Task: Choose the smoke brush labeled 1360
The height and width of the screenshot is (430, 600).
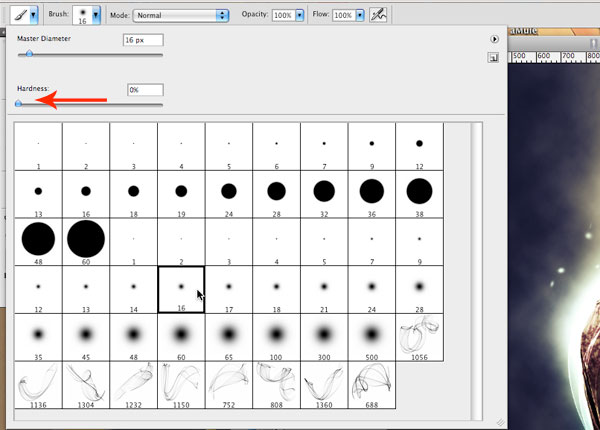Action: [x=324, y=385]
